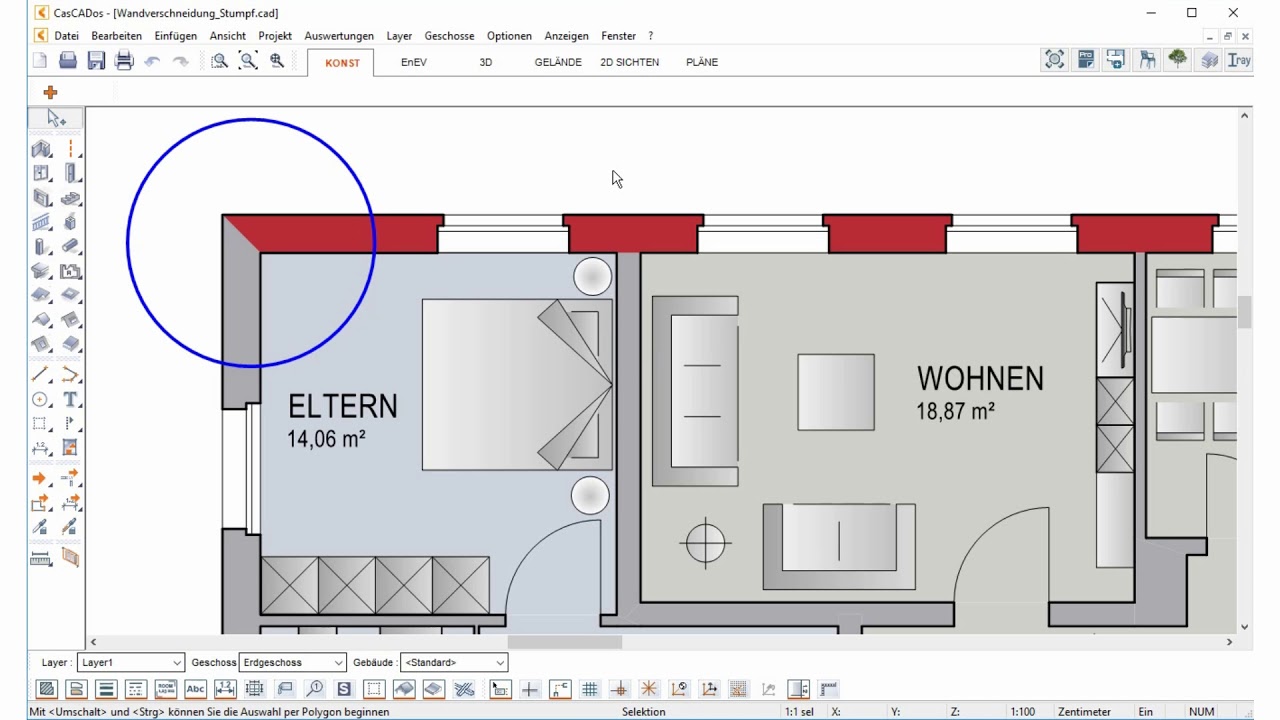Open the tree/plant catalog icon top right
The height and width of the screenshot is (720, 1280).
[1178, 60]
